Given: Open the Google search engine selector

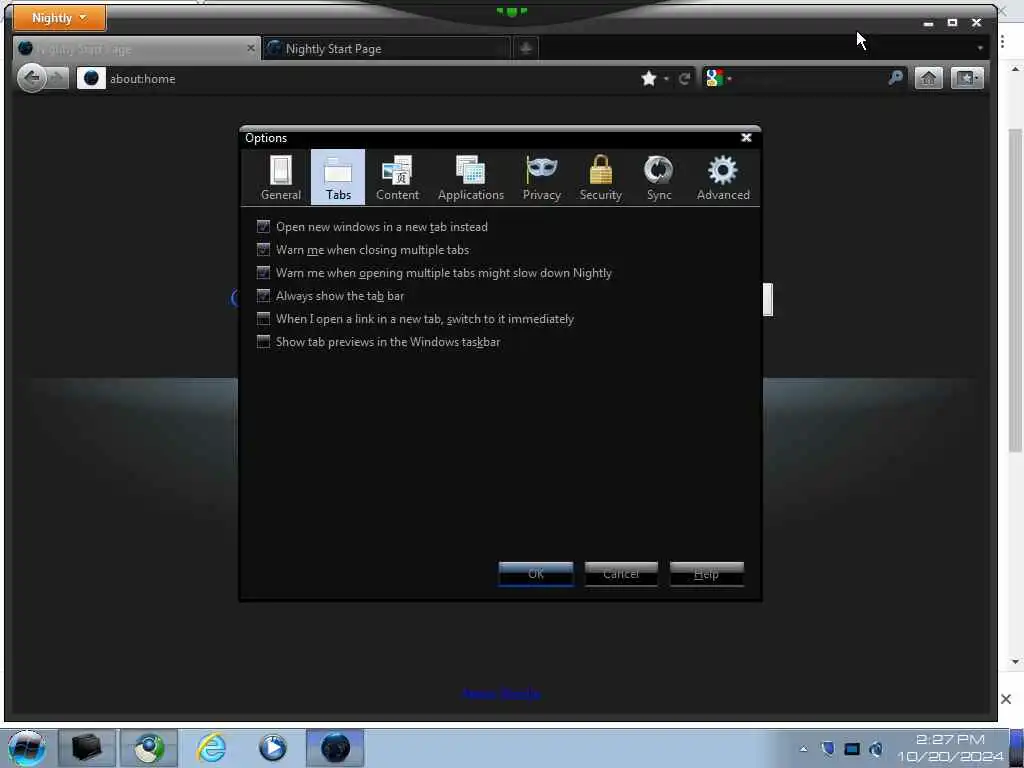Looking at the screenshot, I should click(718, 78).
